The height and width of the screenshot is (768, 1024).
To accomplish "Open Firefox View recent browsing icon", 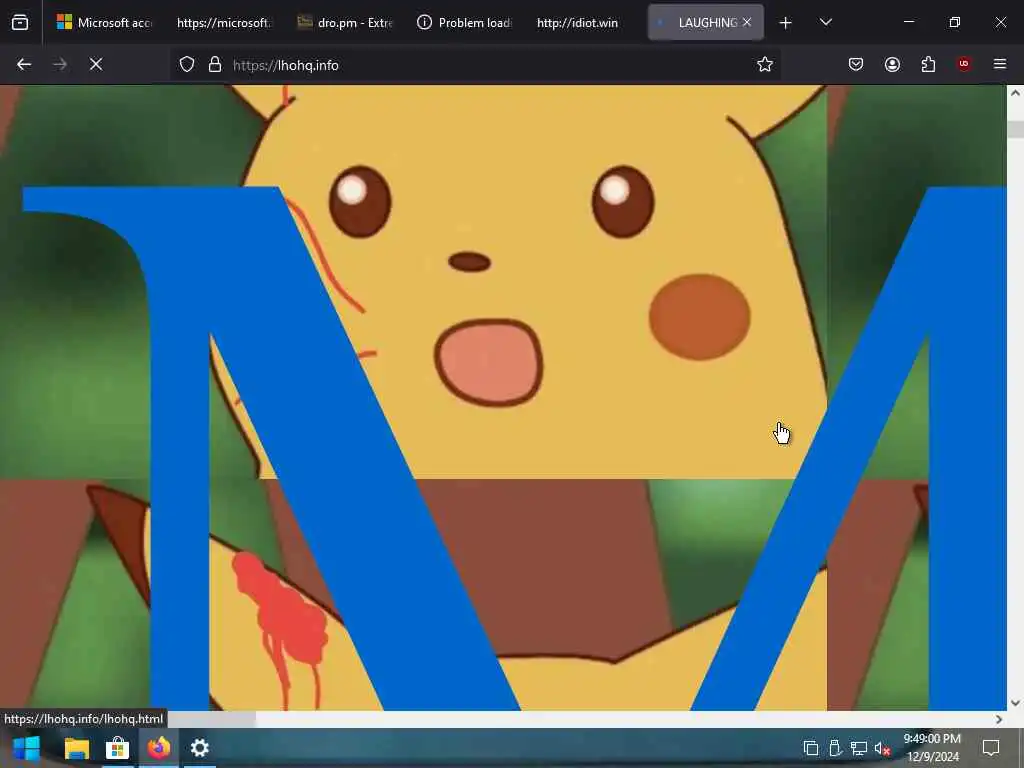I will point(20,23).
